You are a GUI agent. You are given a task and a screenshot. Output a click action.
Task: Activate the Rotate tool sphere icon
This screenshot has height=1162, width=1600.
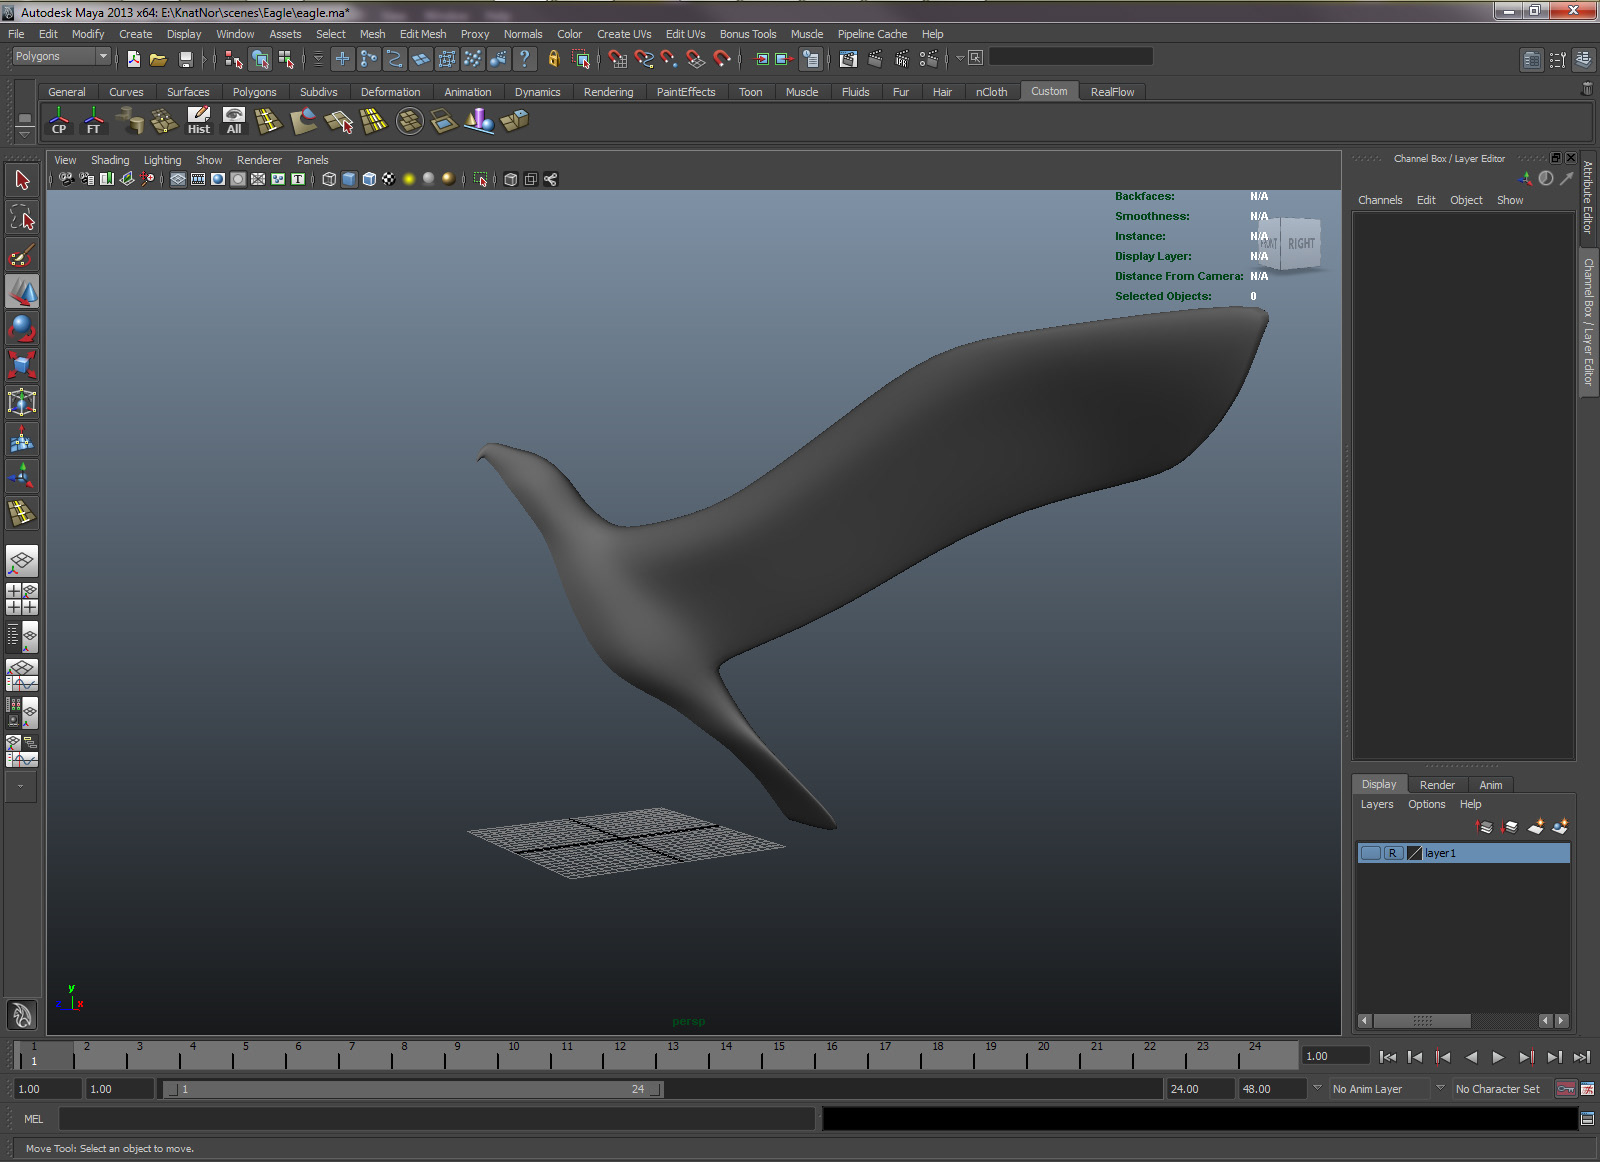22,329
